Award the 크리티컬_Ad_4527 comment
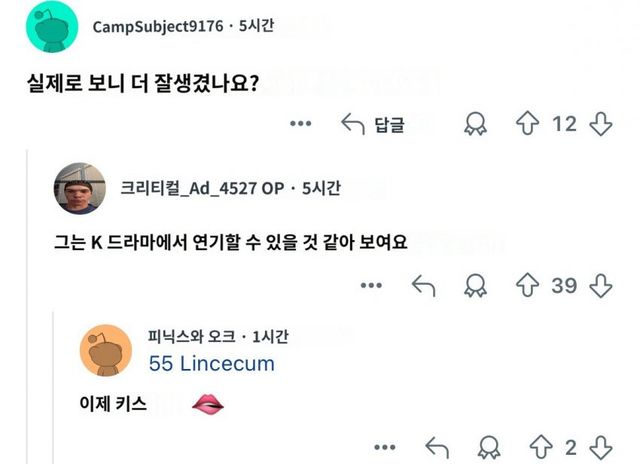Screen dimensions: 640x464 pos(475,286)
